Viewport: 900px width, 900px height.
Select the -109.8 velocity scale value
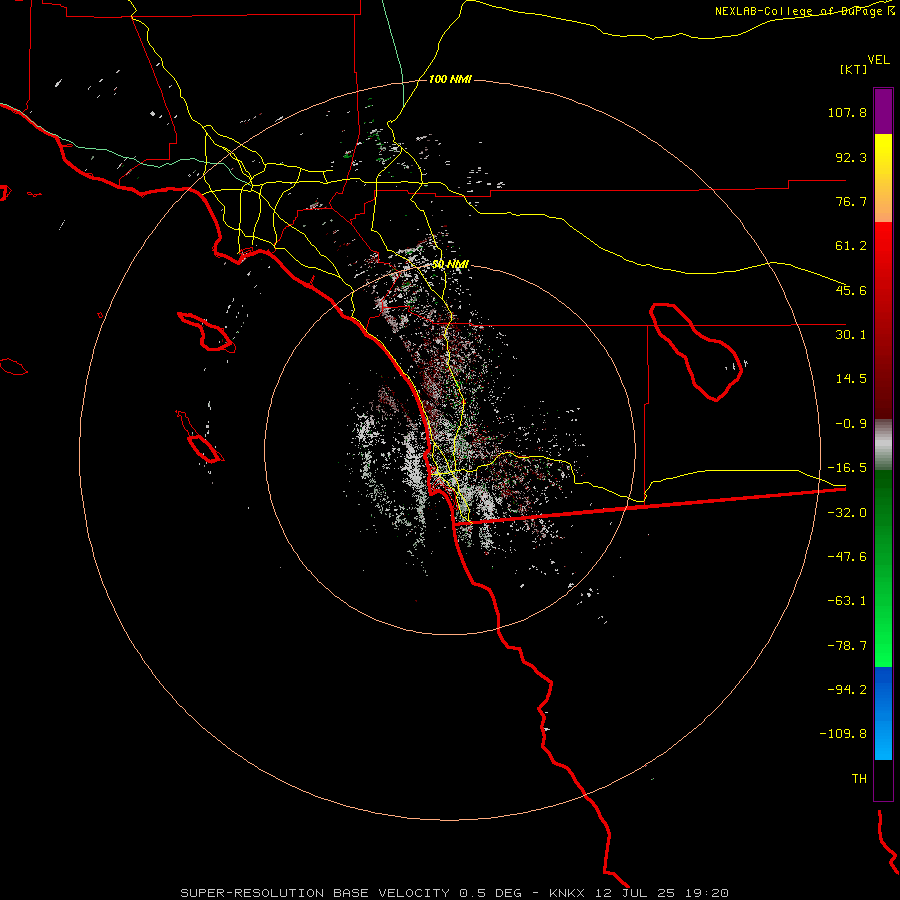point(843,734)
